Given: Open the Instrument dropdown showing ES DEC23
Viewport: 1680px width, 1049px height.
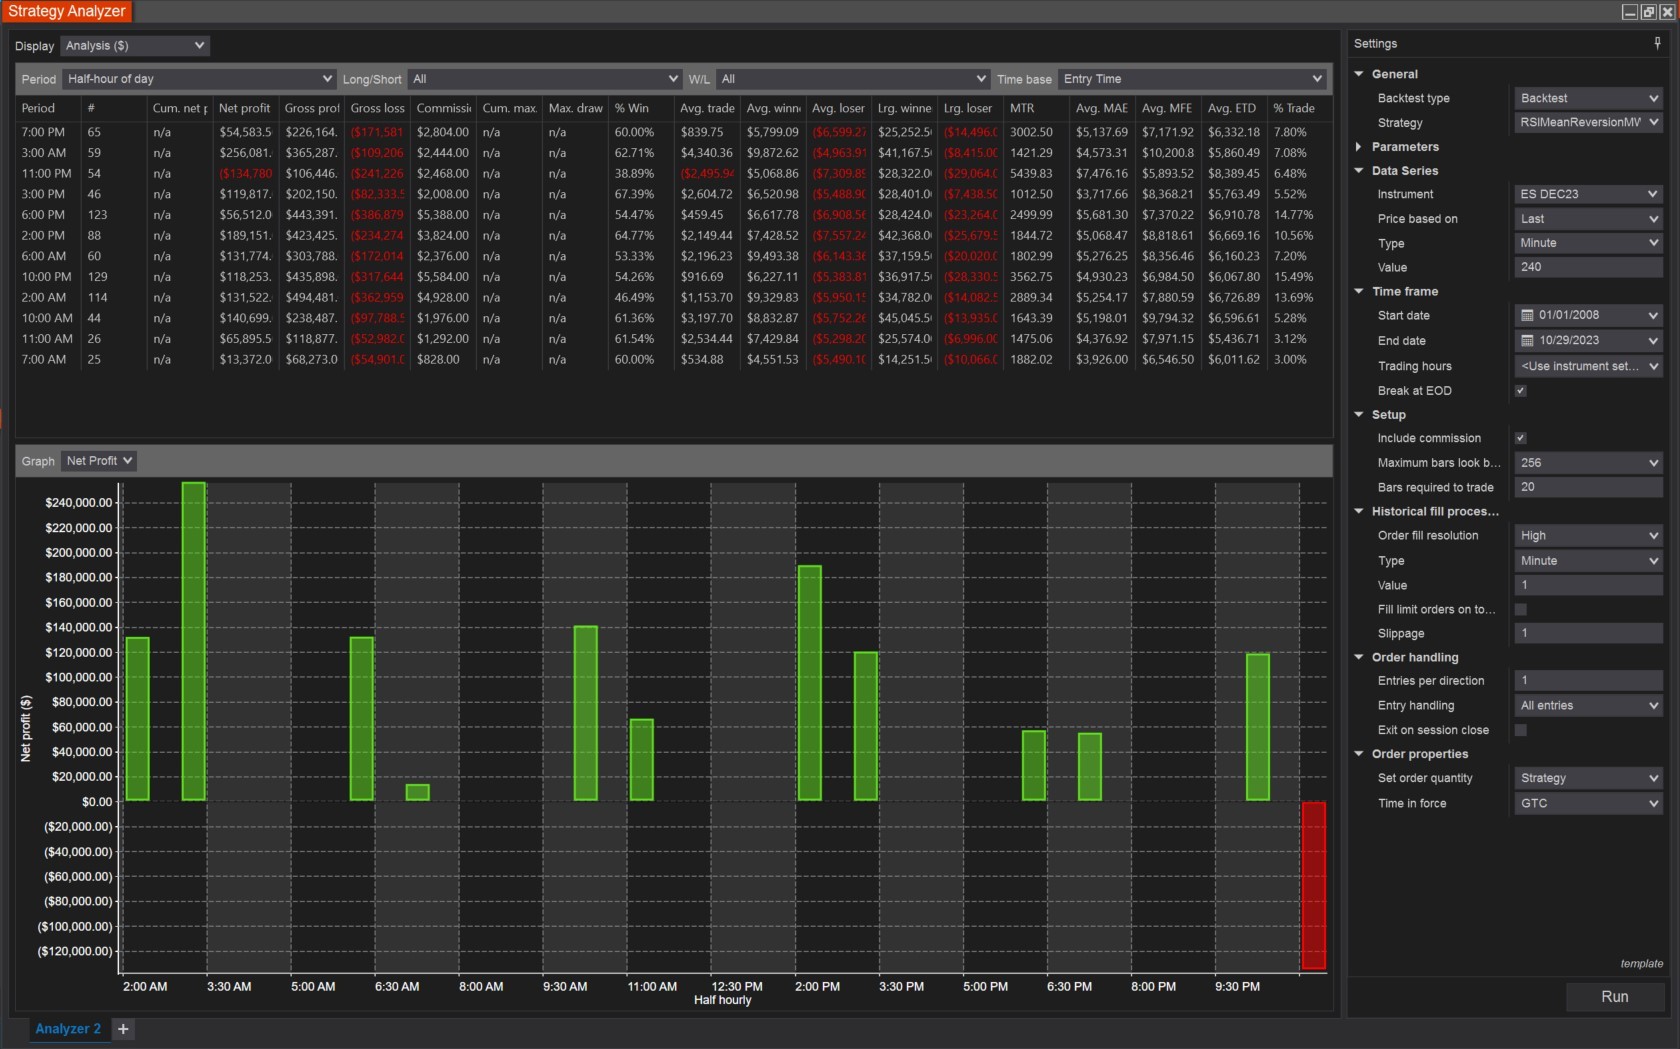Looking at the screenshot, I should 1589,194.
